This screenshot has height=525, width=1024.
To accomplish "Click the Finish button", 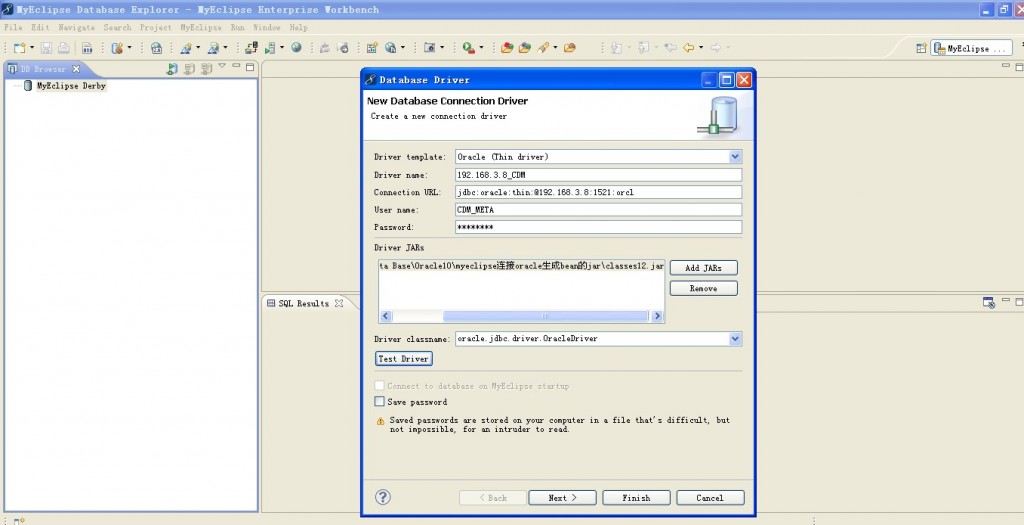I will pyautogui.click(x=636, y=498).
